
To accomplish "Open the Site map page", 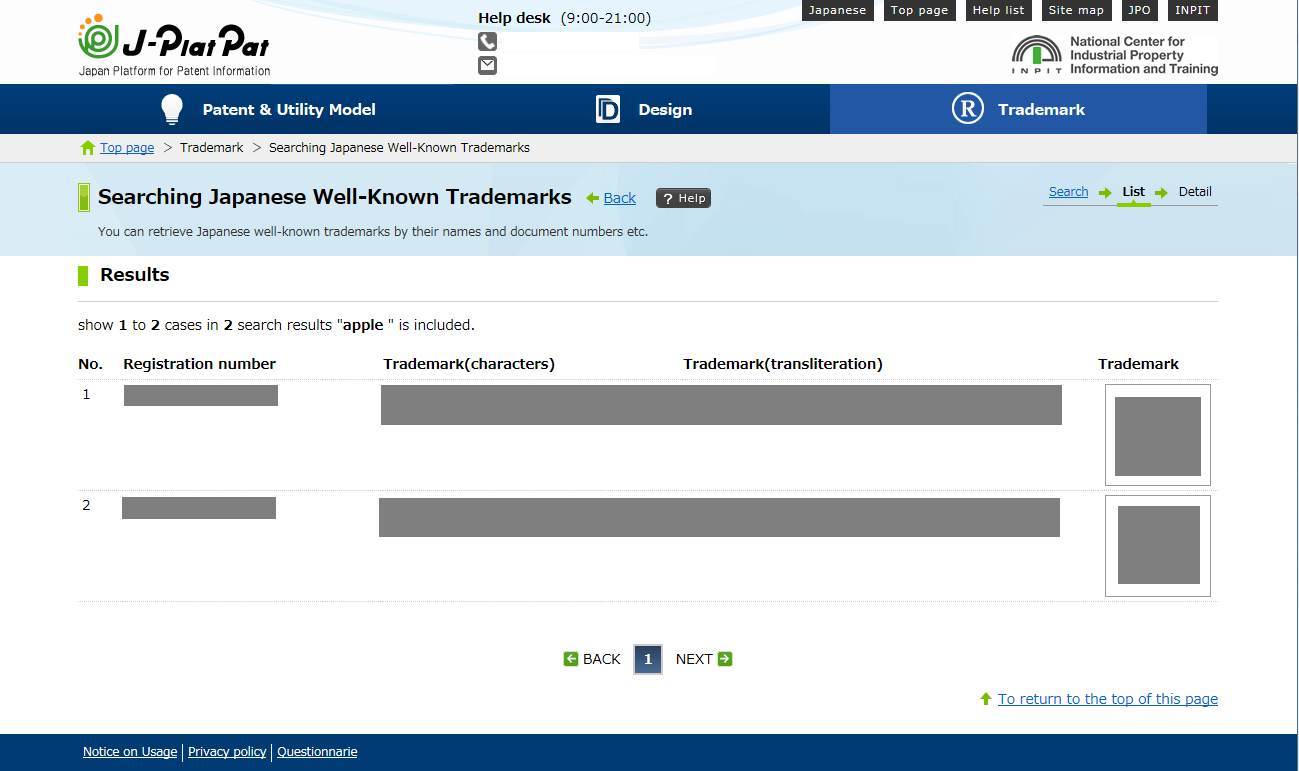I will (1076, 10).
